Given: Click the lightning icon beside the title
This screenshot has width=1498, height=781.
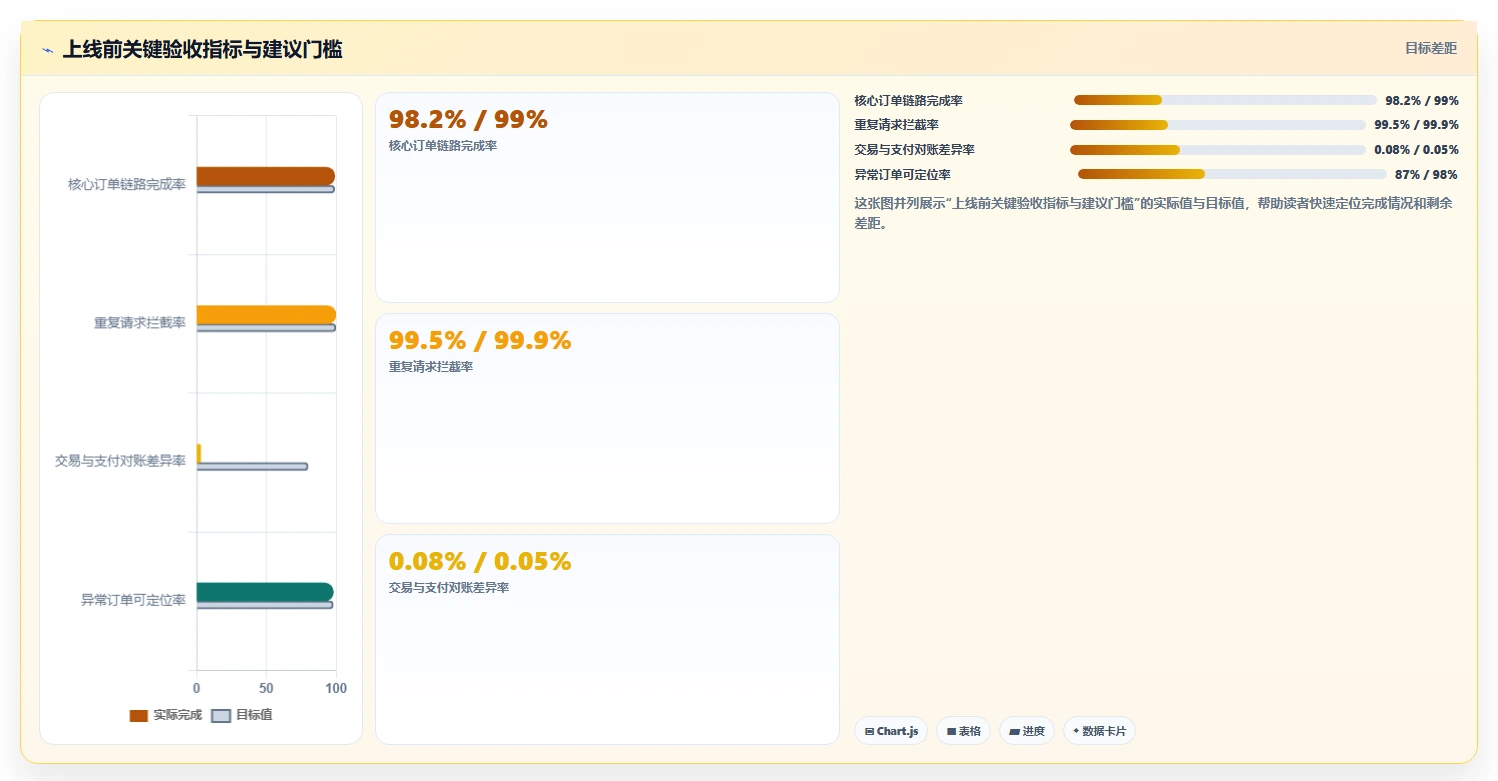Looking at the screenshot, I should tap(47, 50).
